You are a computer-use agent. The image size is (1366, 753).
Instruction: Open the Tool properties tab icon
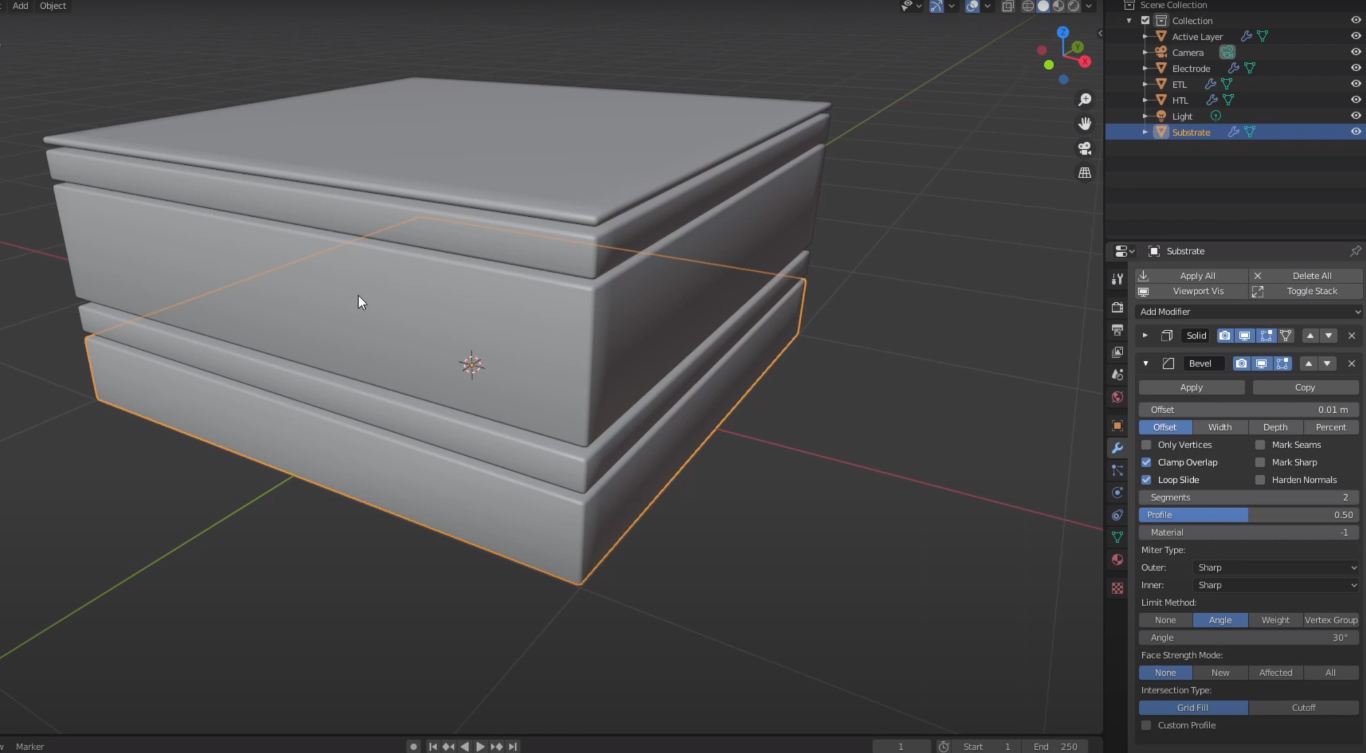tap(1118, 279)
